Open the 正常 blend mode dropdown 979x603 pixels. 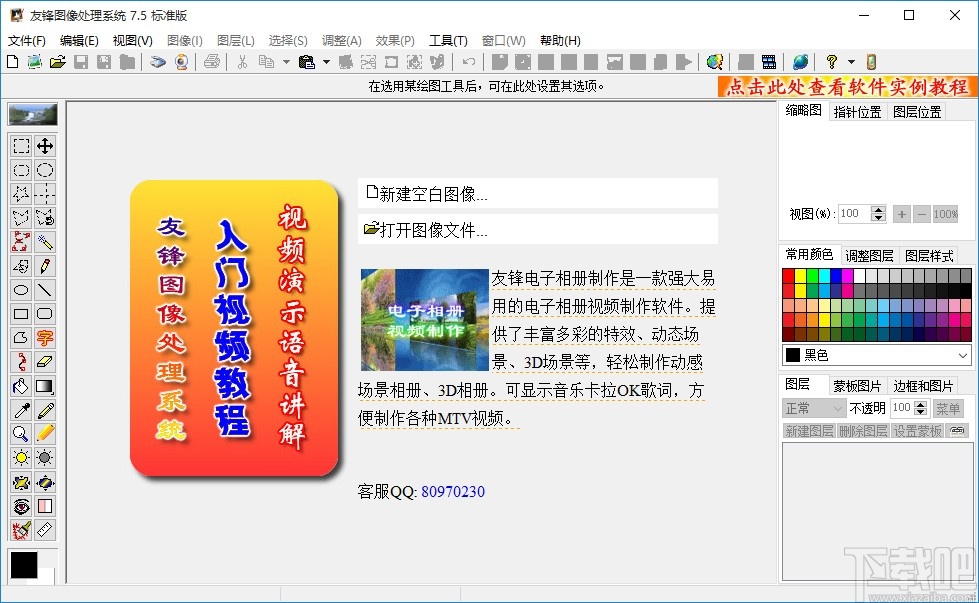(x=814, y=408)
